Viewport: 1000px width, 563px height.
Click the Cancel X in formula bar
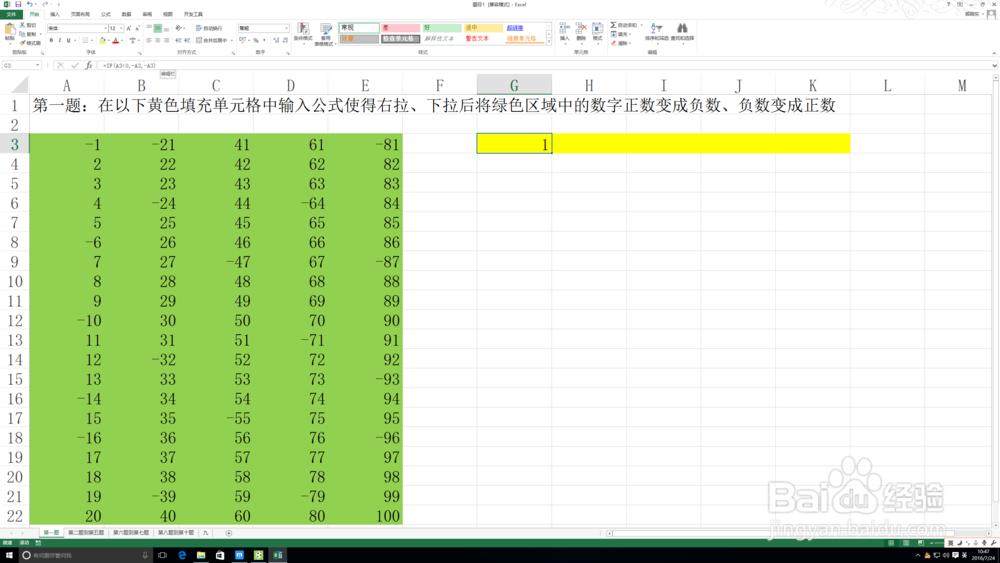(x=61, y=66)
